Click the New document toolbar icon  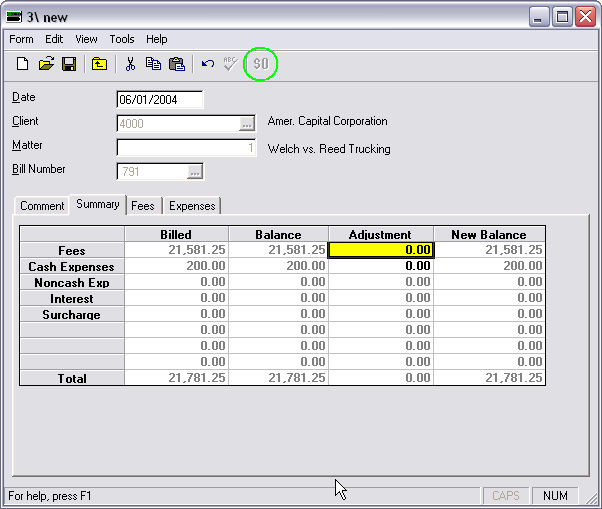(x=22, y=64)
